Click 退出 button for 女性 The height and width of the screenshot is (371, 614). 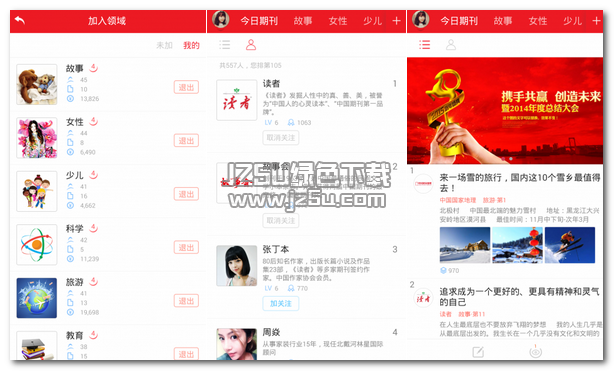pos(186,141)
